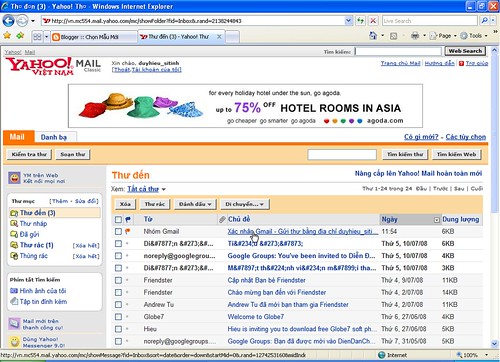Viewport: 500px width, 362px height.
Task: Open the Tools menu dropdown
Action: pyautogui.click(x=474, y=36)
